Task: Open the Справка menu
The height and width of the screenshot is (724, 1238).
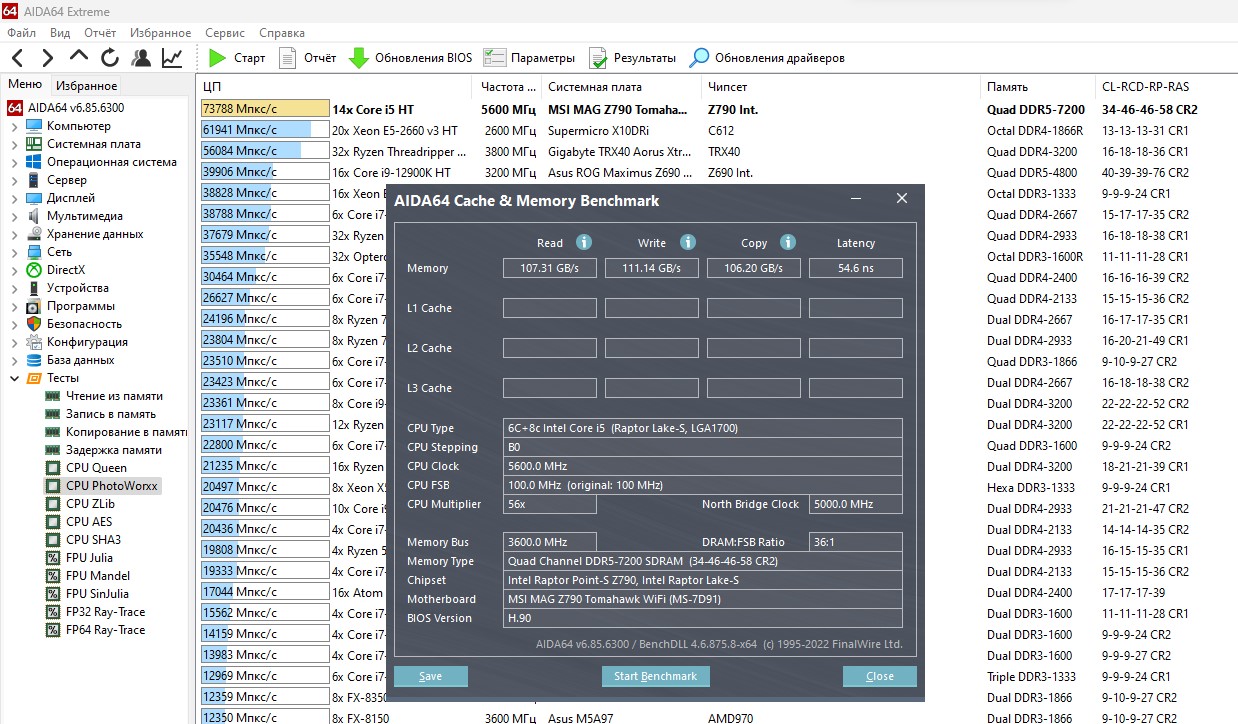Action: click(x=282, y=33)
